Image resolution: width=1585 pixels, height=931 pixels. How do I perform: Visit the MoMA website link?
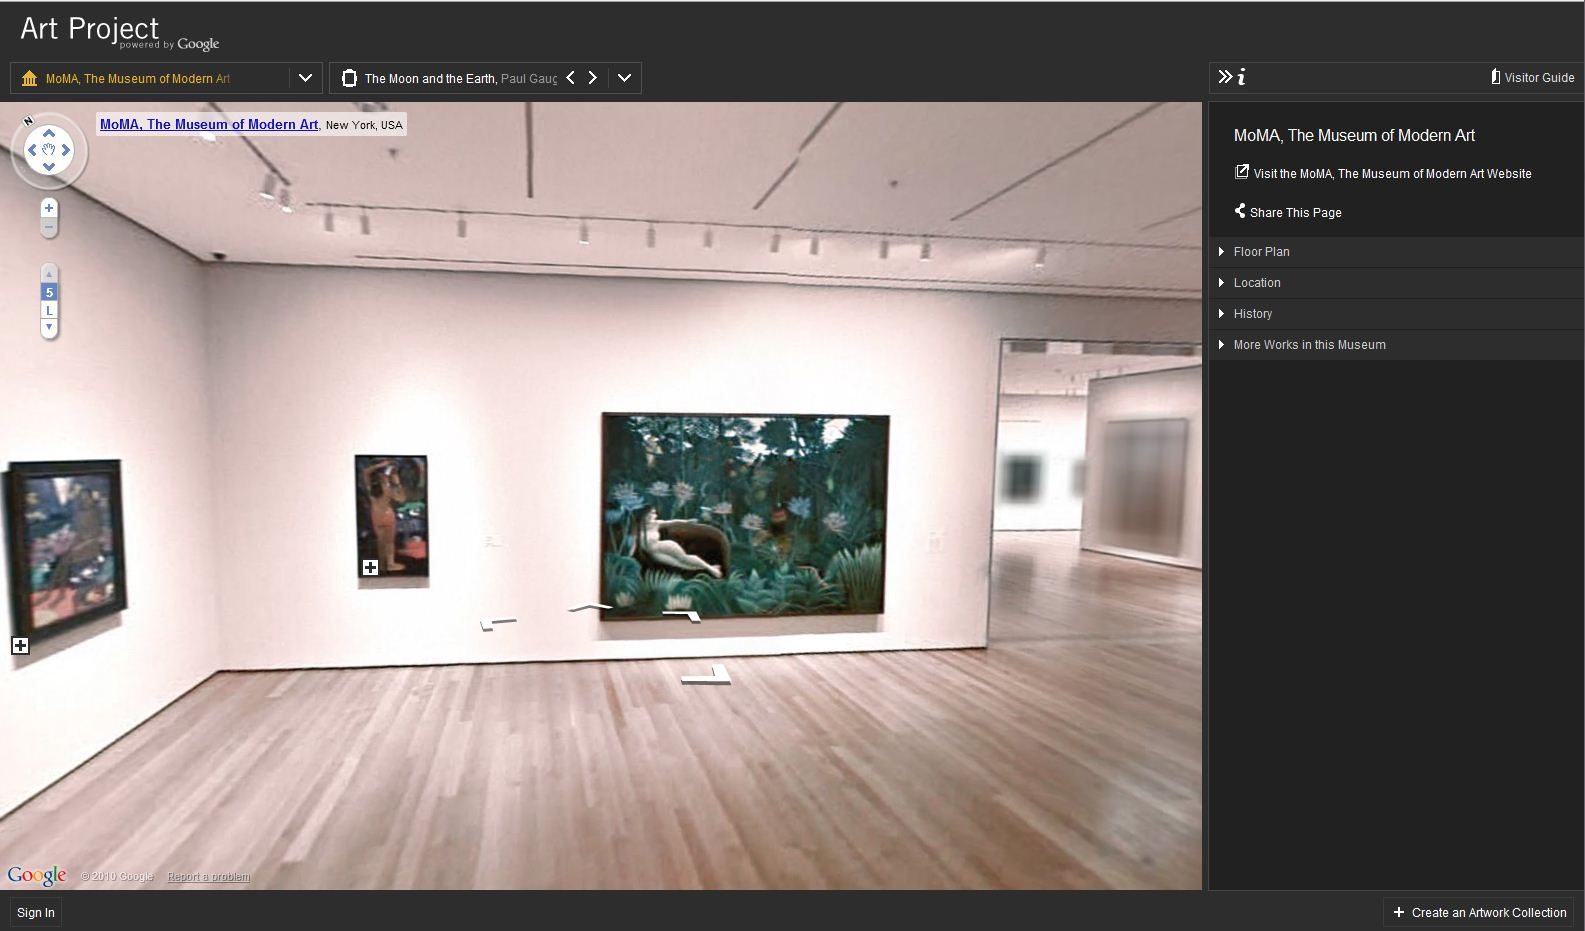click(x=1392, y=174)
